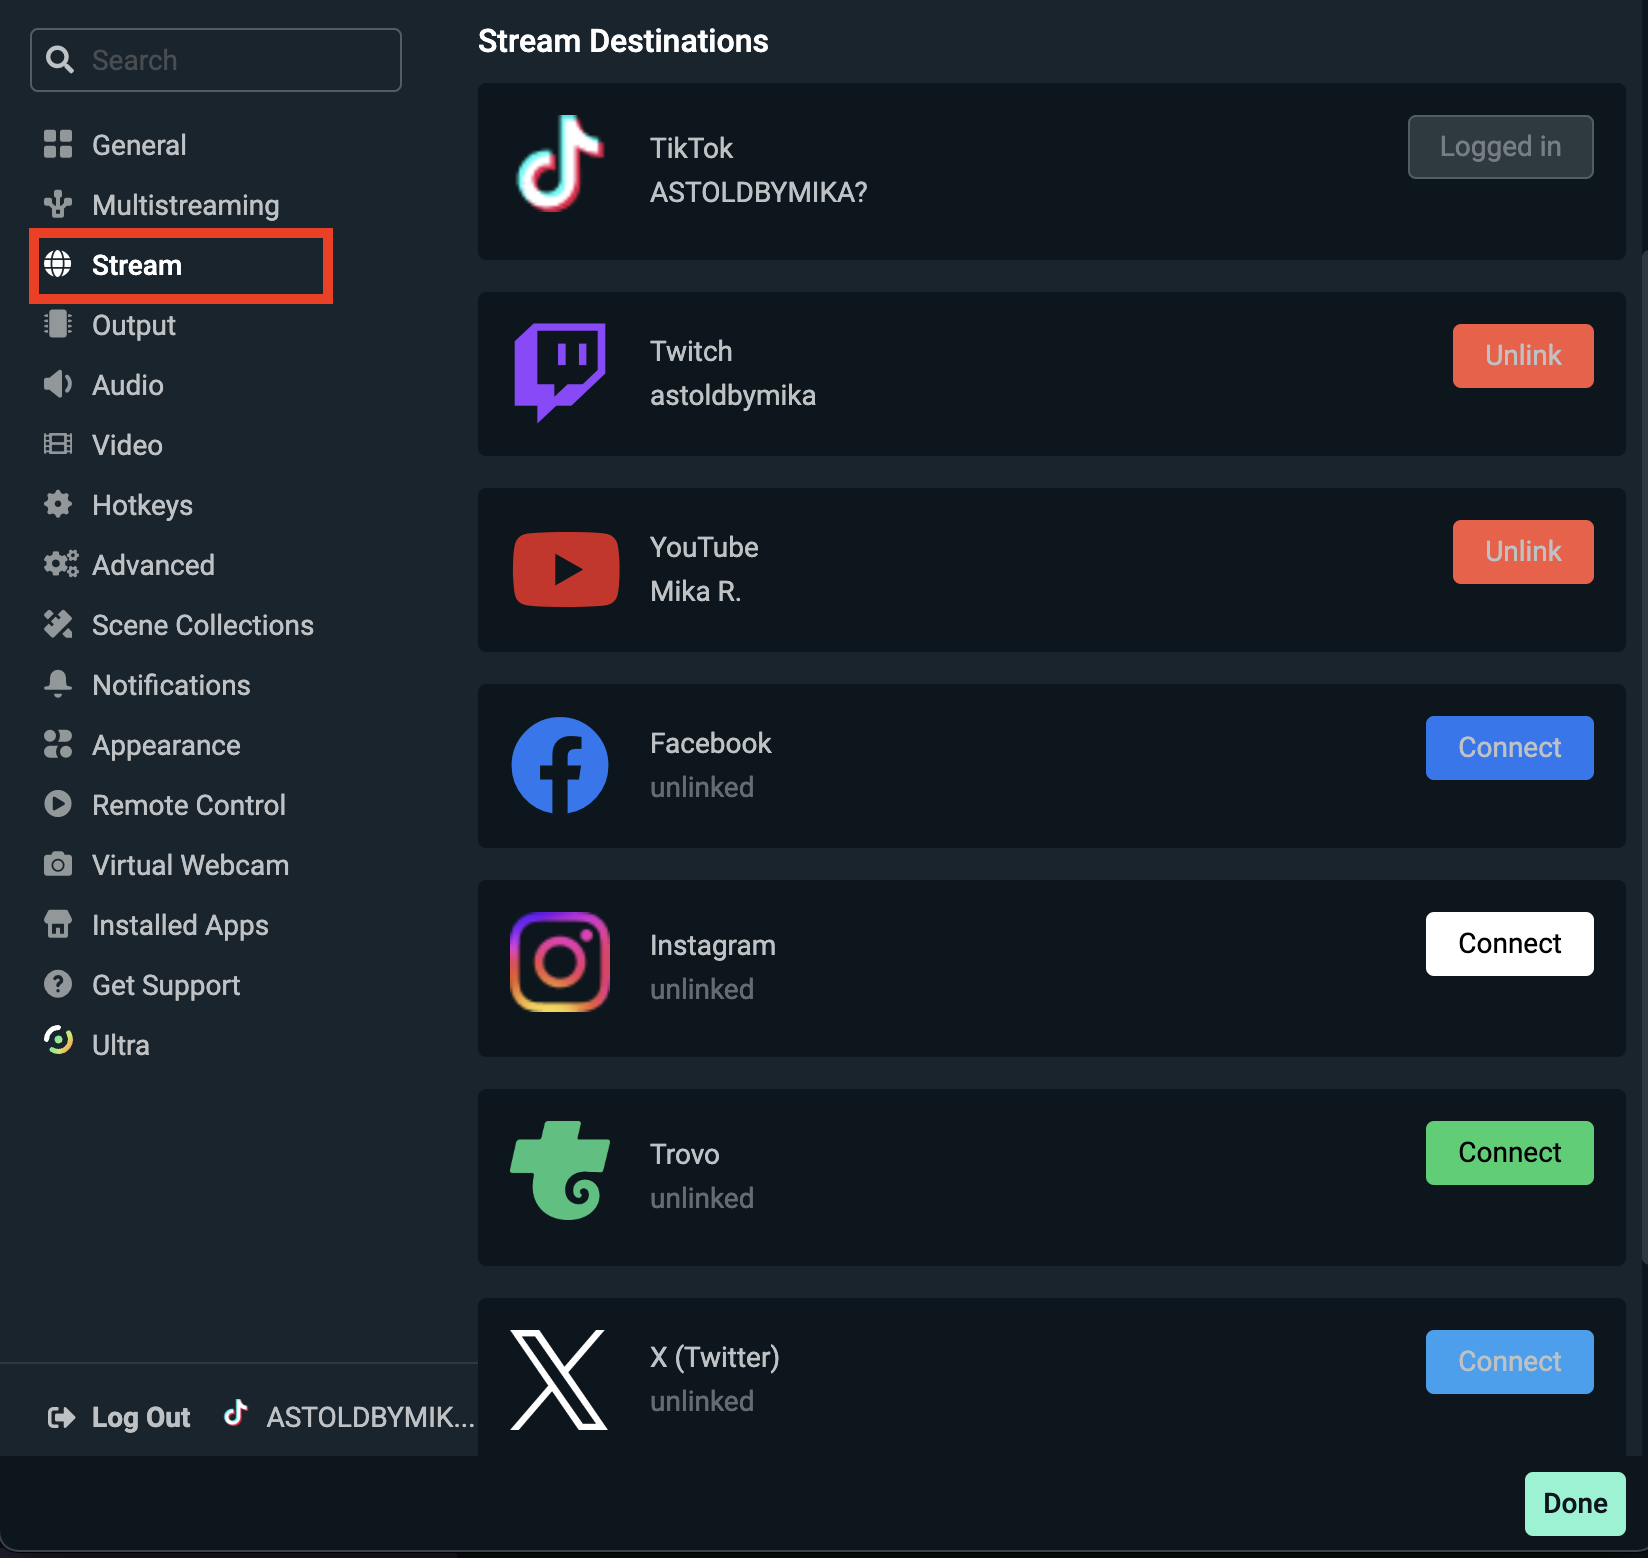Viewport: 1648px width, 1558px height.
Task: Click the search magnifier icon
Action: 60,59
